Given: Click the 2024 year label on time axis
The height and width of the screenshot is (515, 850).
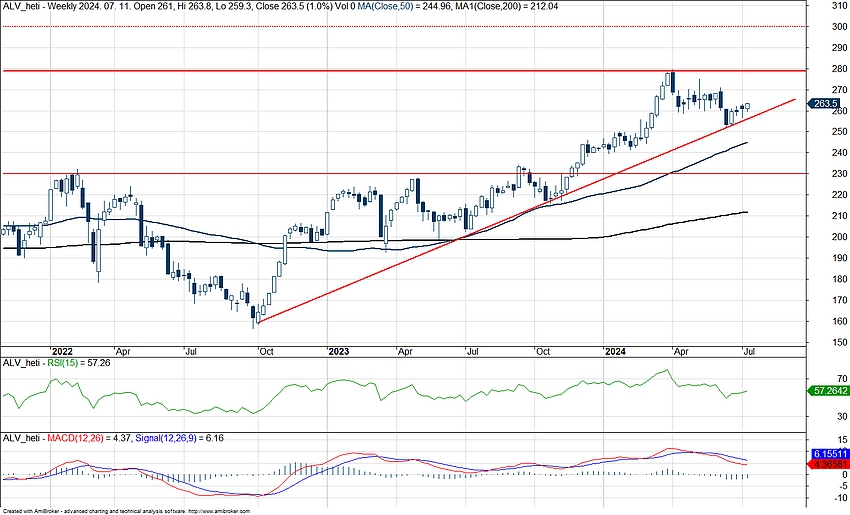Looking at the screenshot, I should (616, 351).
